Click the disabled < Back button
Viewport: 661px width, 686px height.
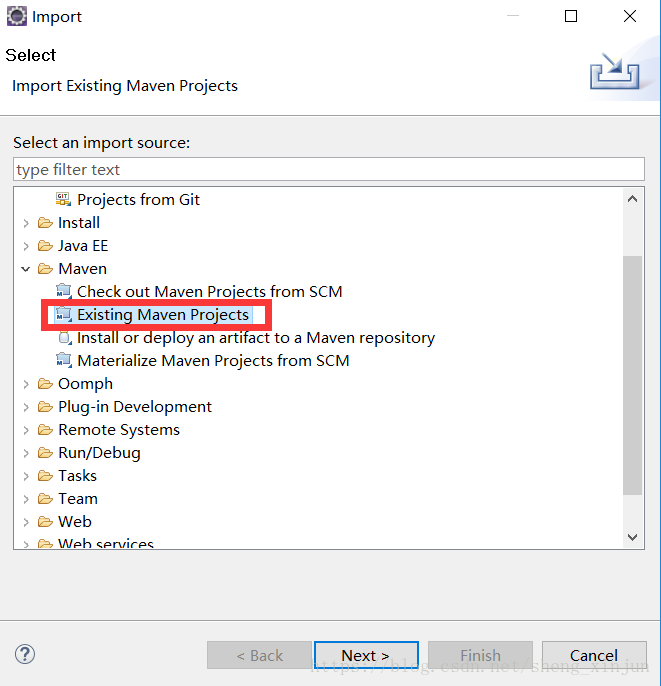[259, 655]
